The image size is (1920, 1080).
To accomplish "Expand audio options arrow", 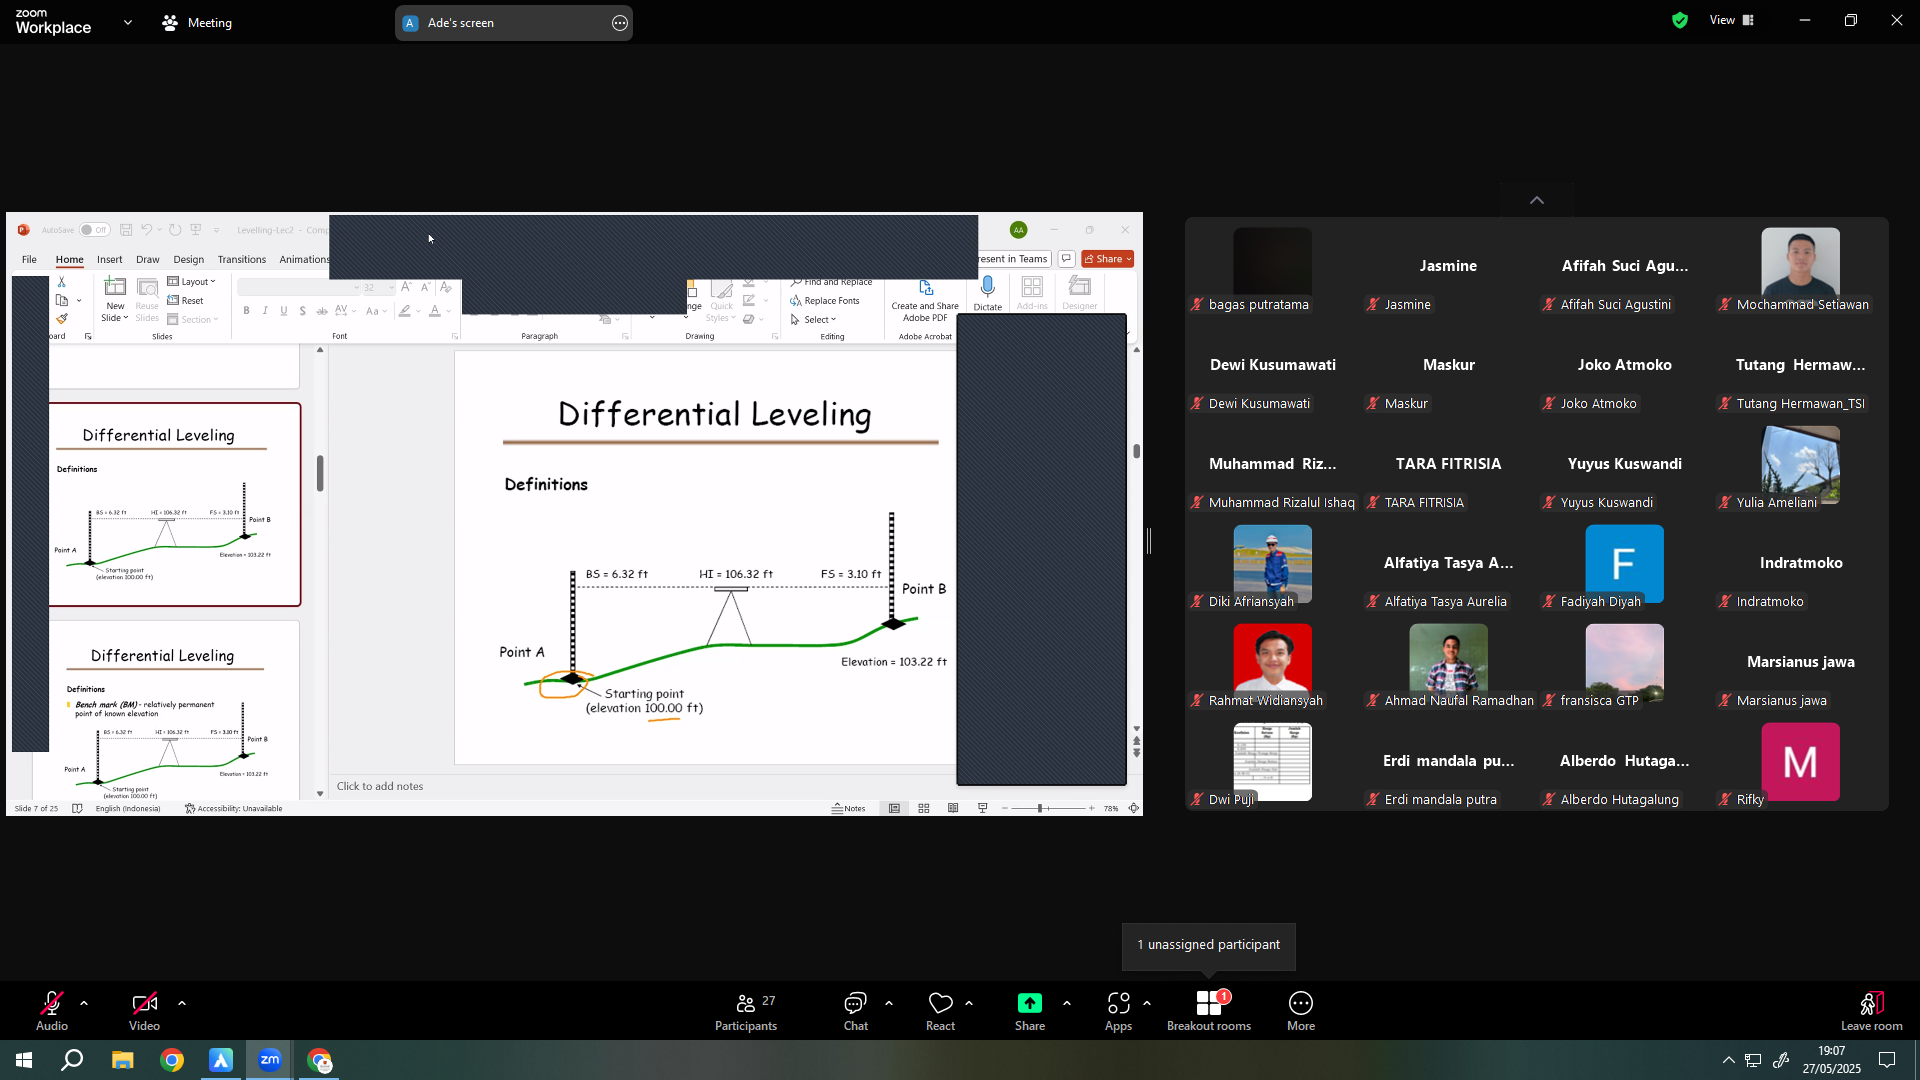I will point(84,1003).
